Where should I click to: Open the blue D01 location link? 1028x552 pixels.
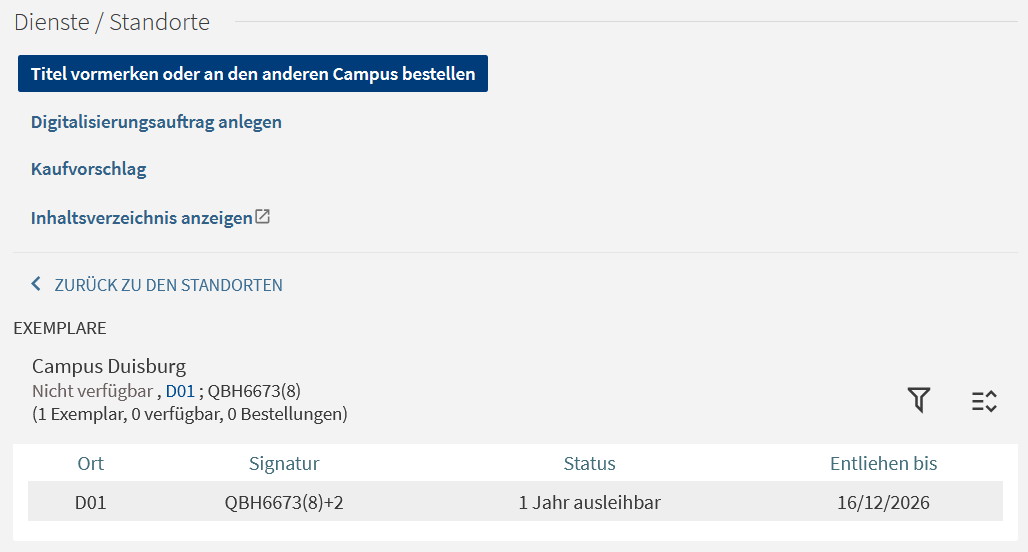tap(180, 391)
